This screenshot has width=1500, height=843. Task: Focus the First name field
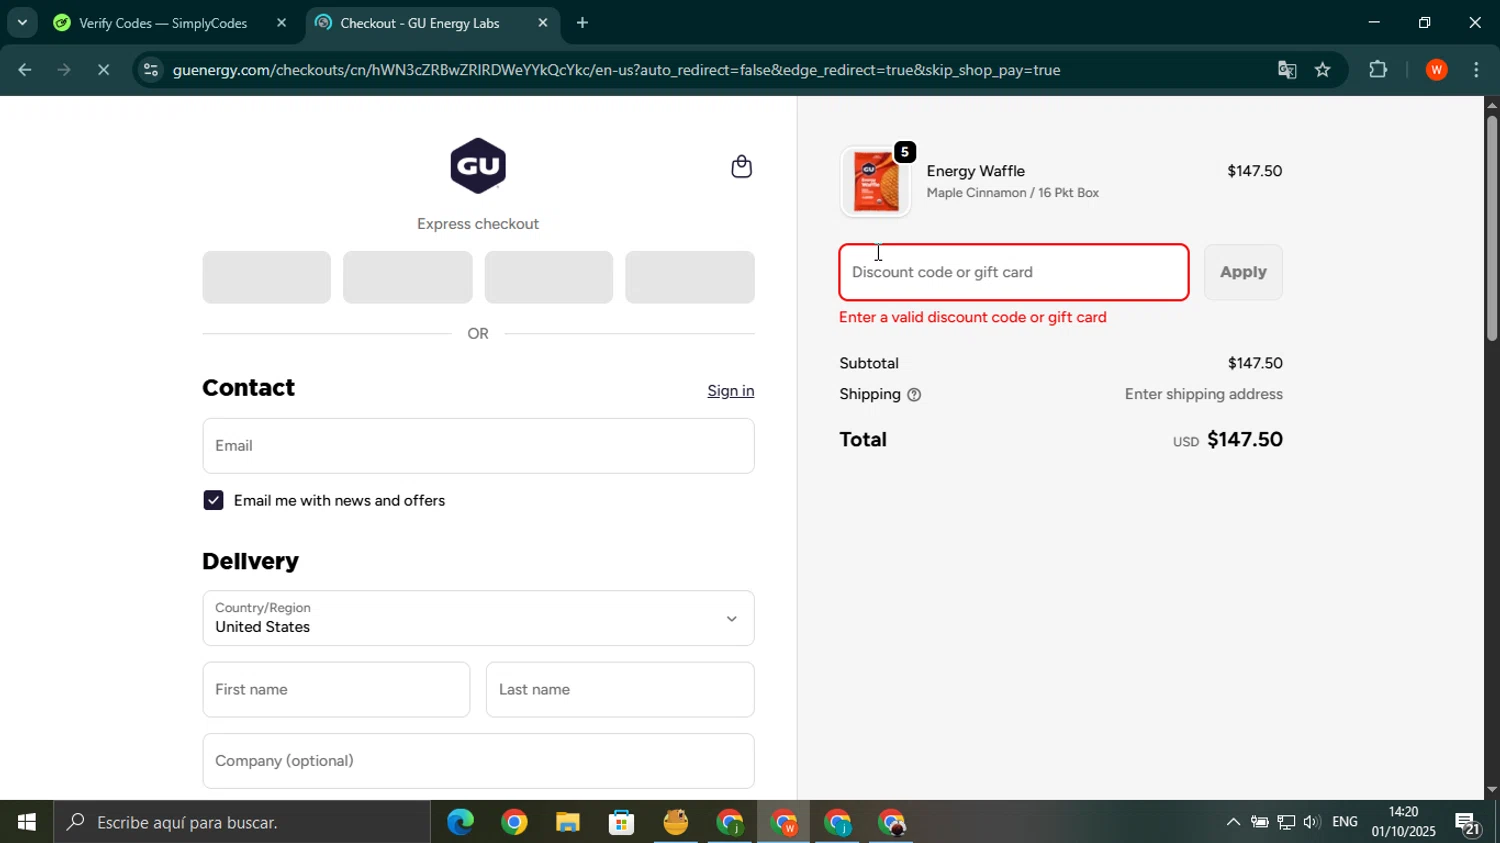(x=336, y=690)
